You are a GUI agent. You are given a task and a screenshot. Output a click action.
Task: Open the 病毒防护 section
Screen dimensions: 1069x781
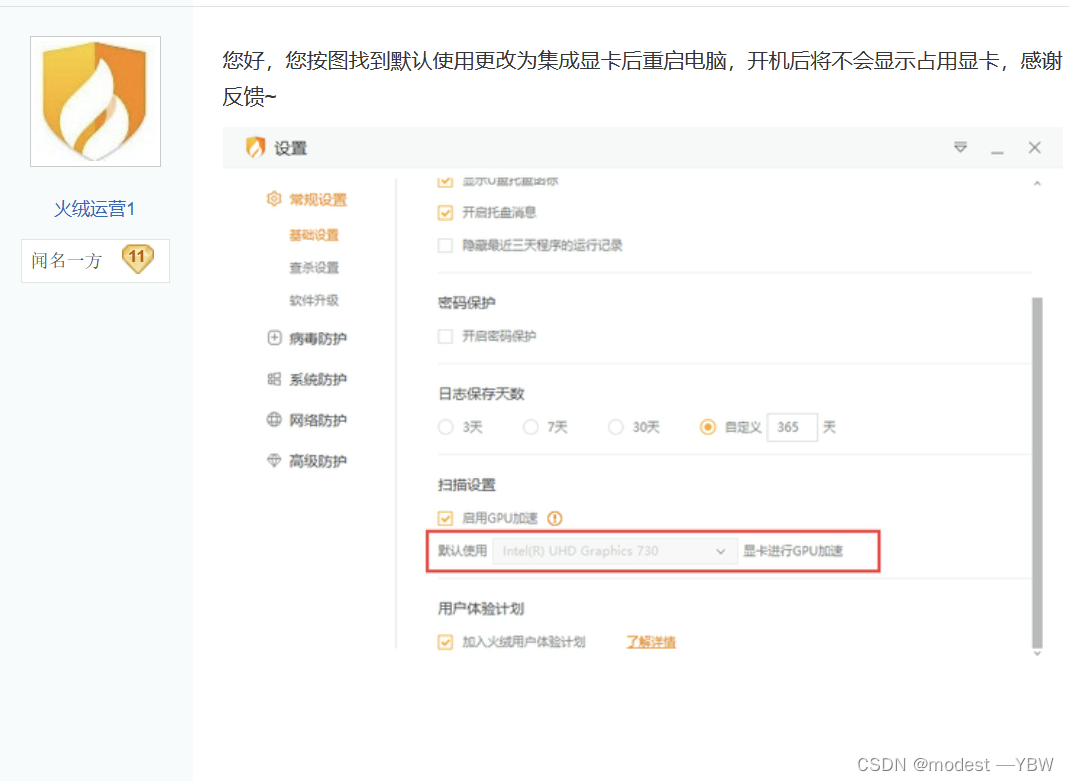coord(318,339)
